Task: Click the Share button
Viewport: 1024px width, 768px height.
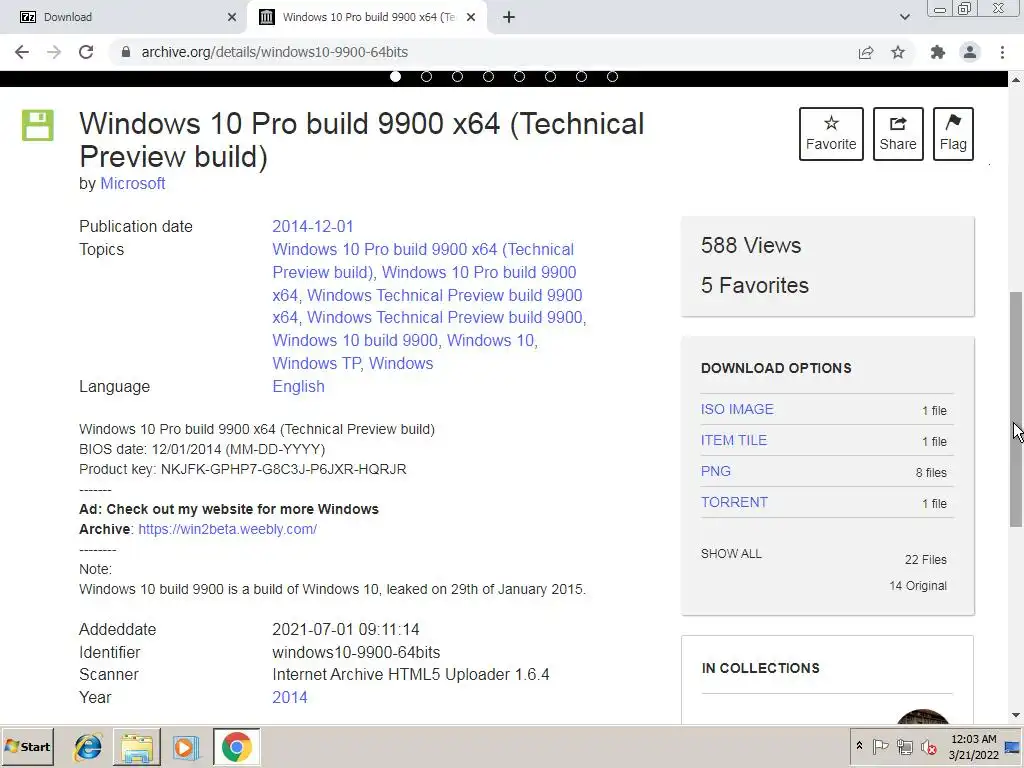Action: click(x=898, y=134)
